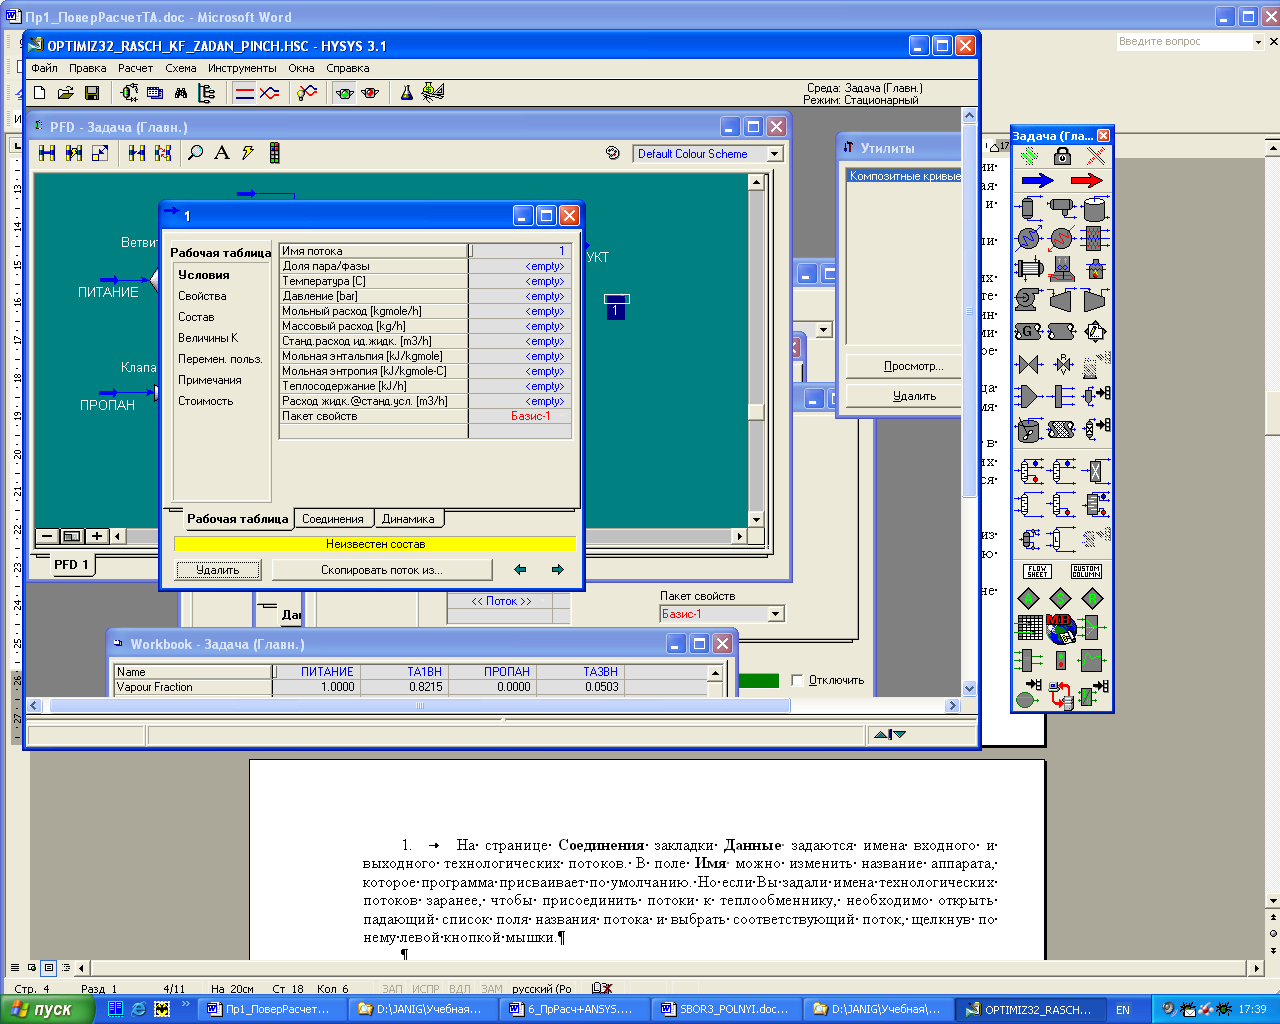Click the flask Basis Environment icon

coord(407,93)
